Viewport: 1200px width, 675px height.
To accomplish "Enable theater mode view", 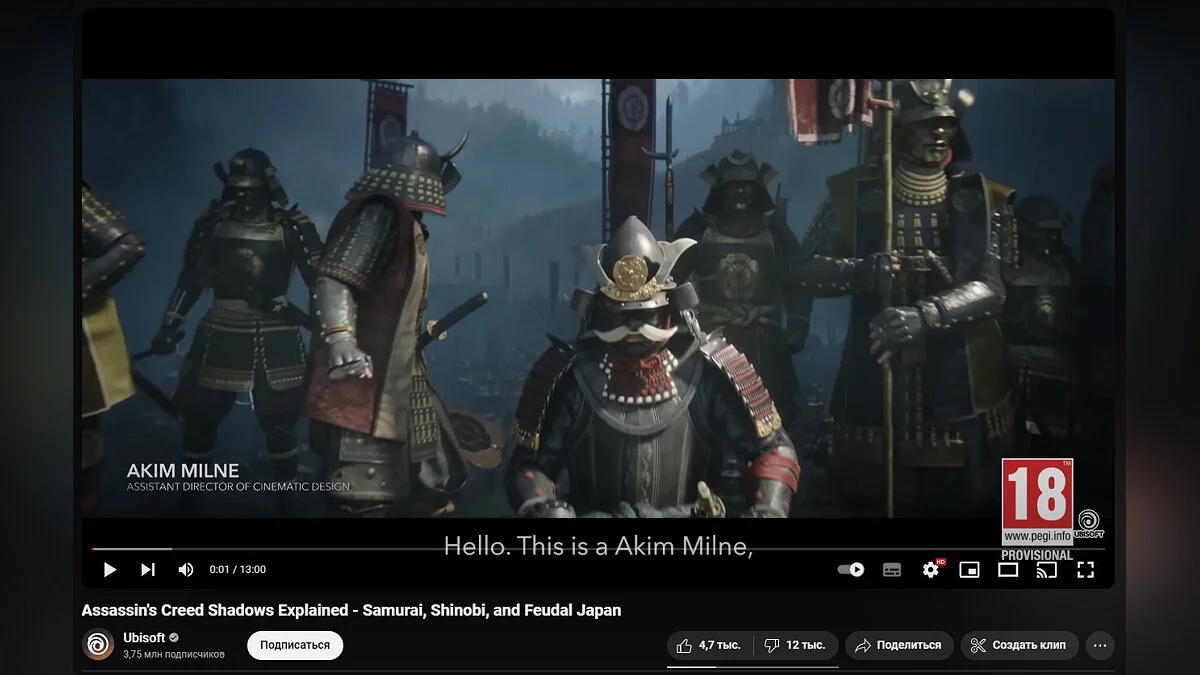I will (x=1008, y=569).
